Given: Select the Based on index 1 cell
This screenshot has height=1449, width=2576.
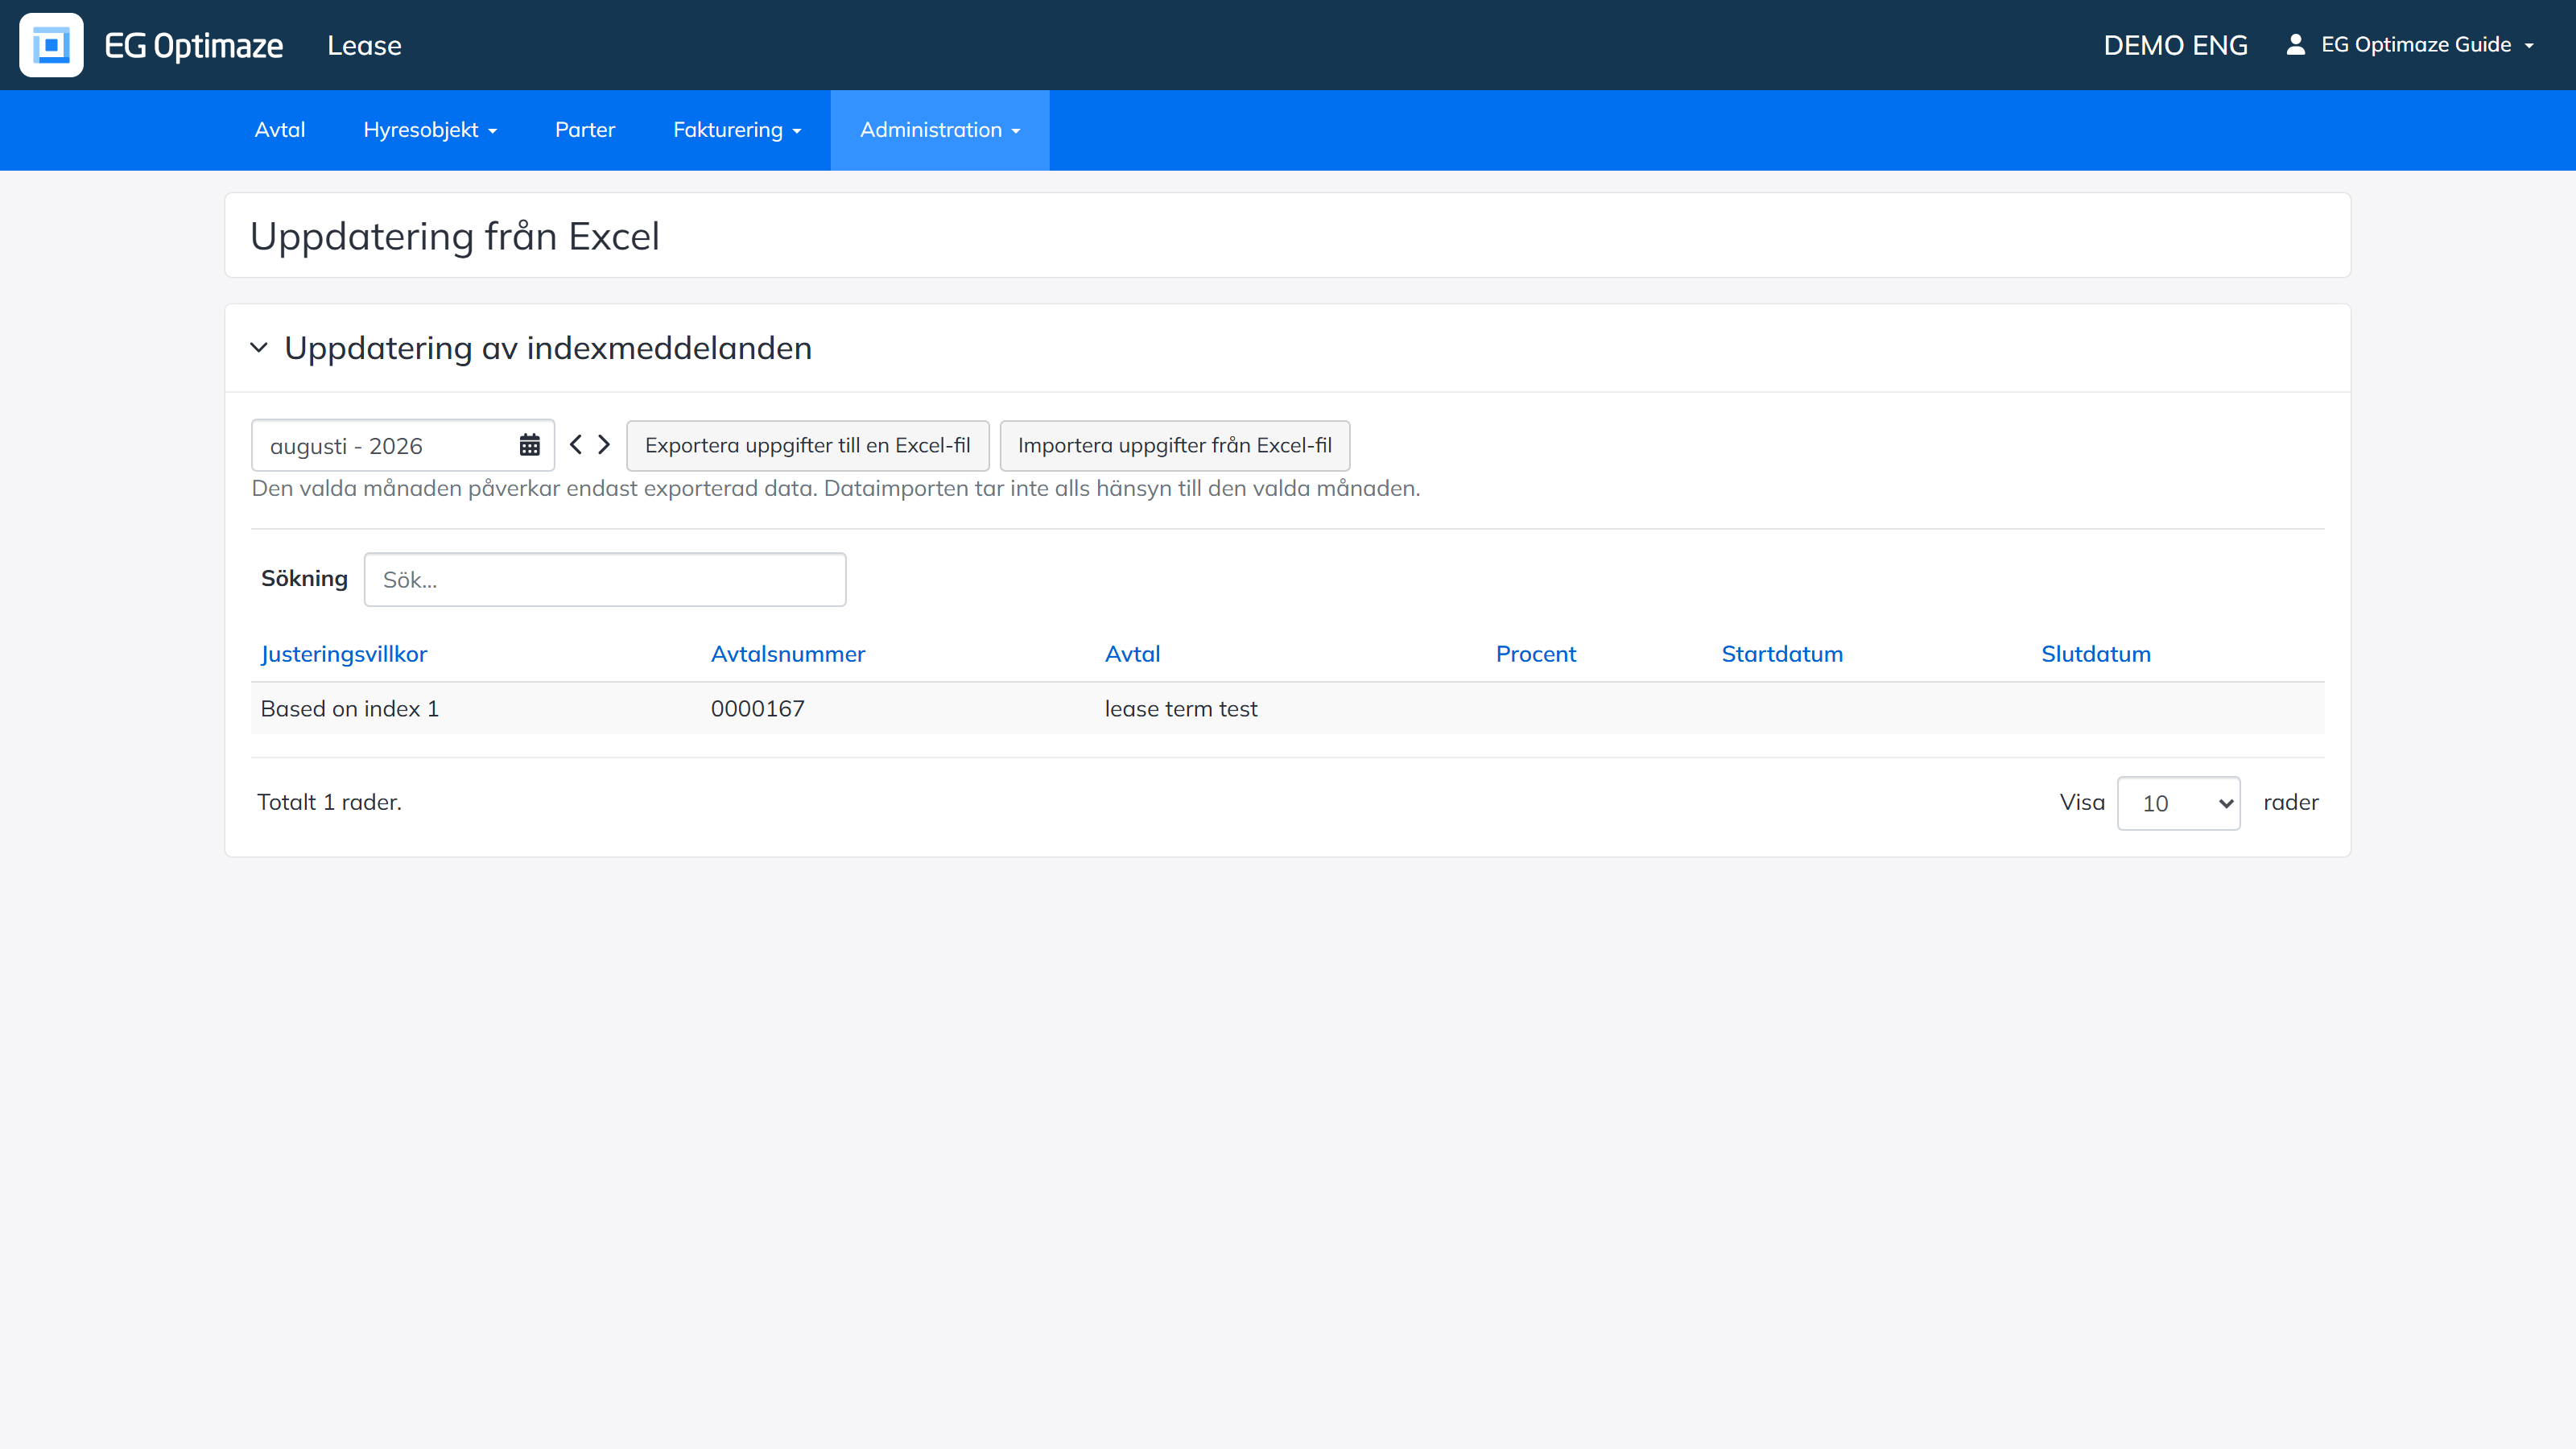Looking at the screenshot, I should [350, 709].
